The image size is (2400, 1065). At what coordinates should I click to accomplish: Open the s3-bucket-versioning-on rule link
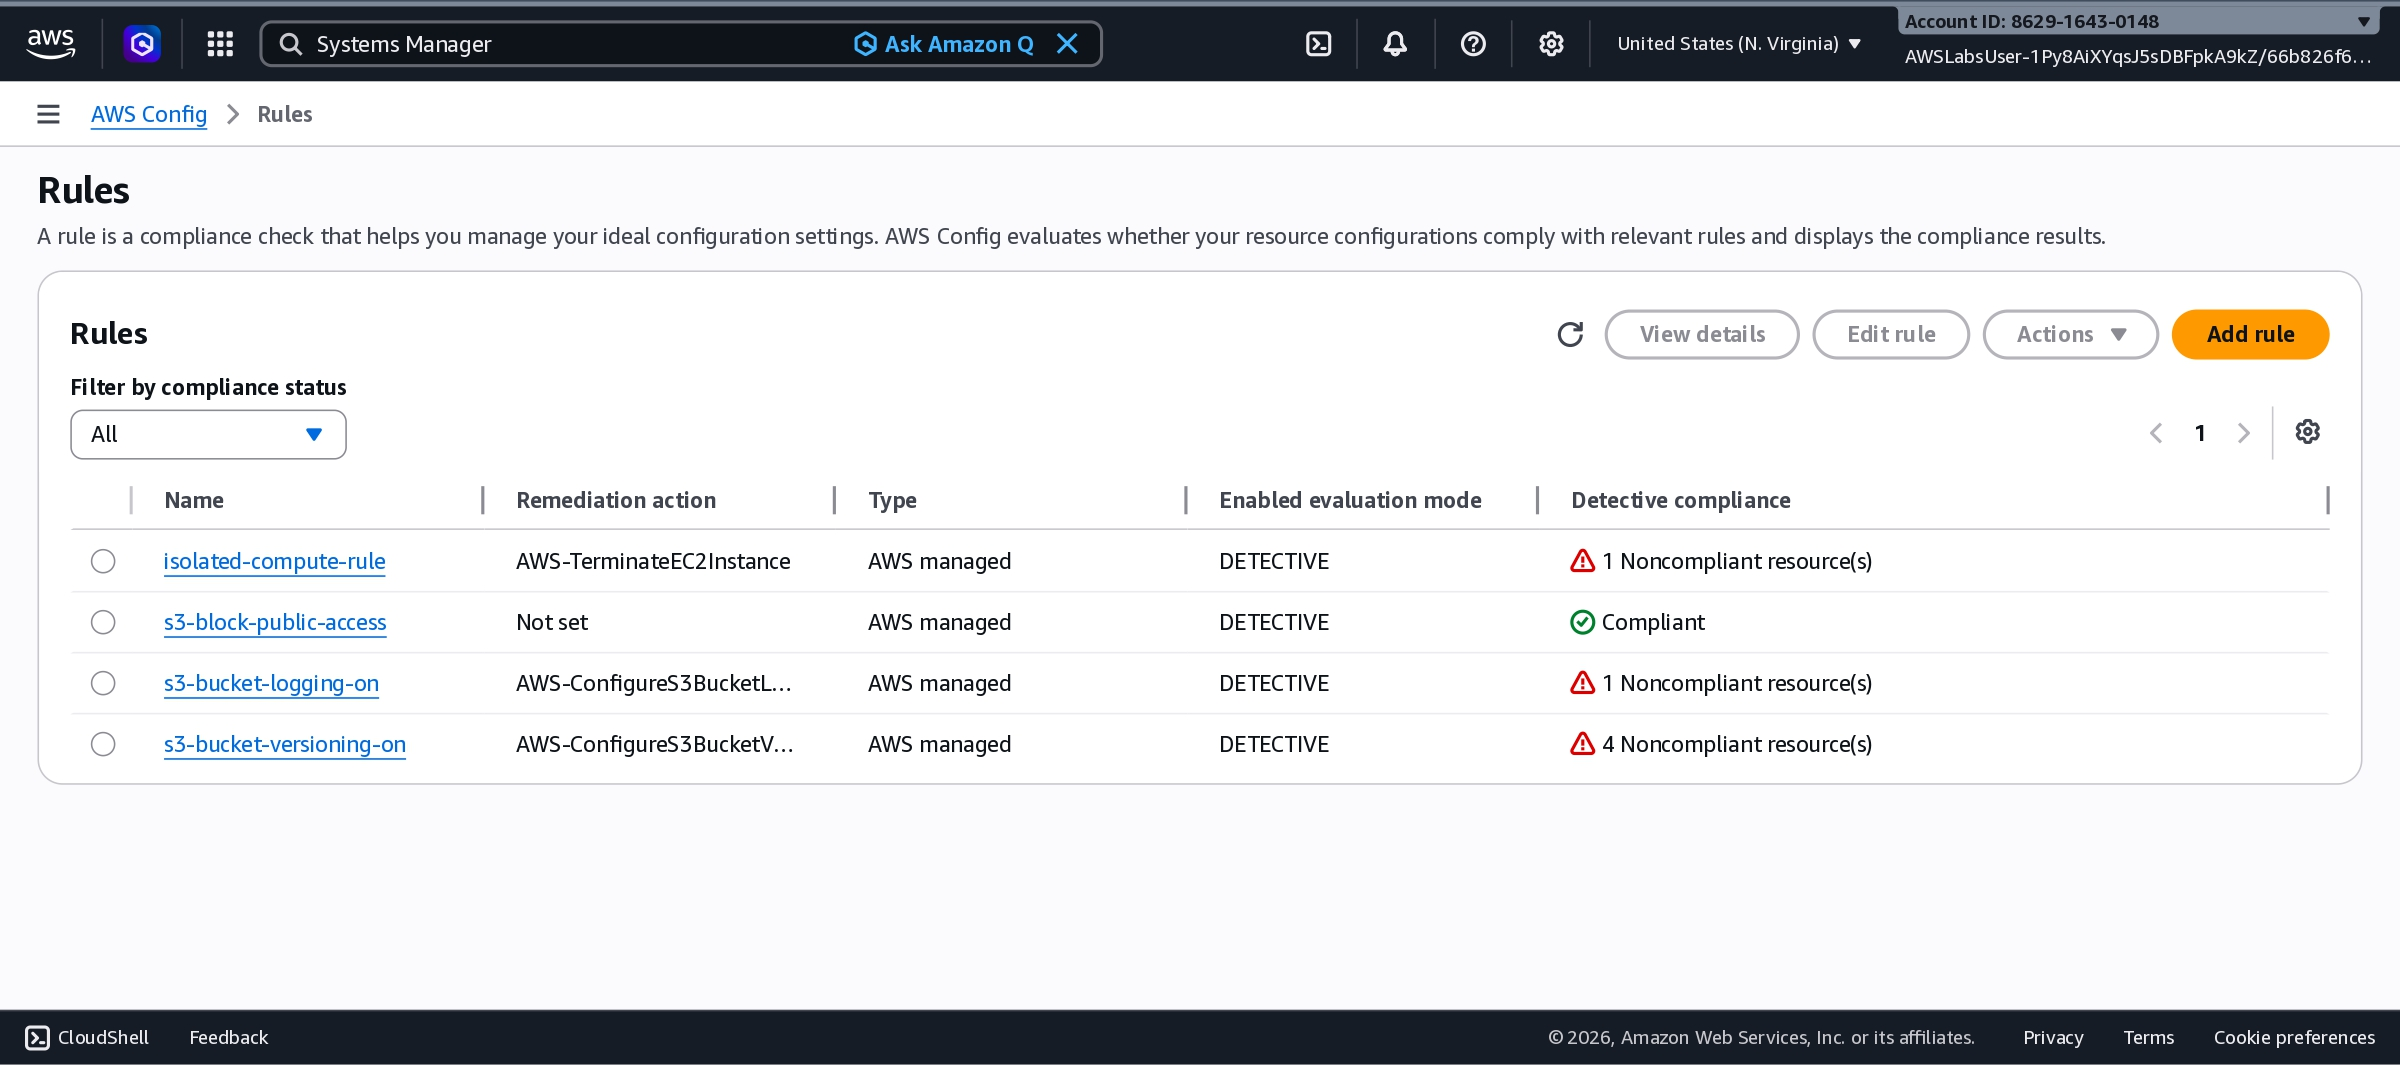pos(285,744)
